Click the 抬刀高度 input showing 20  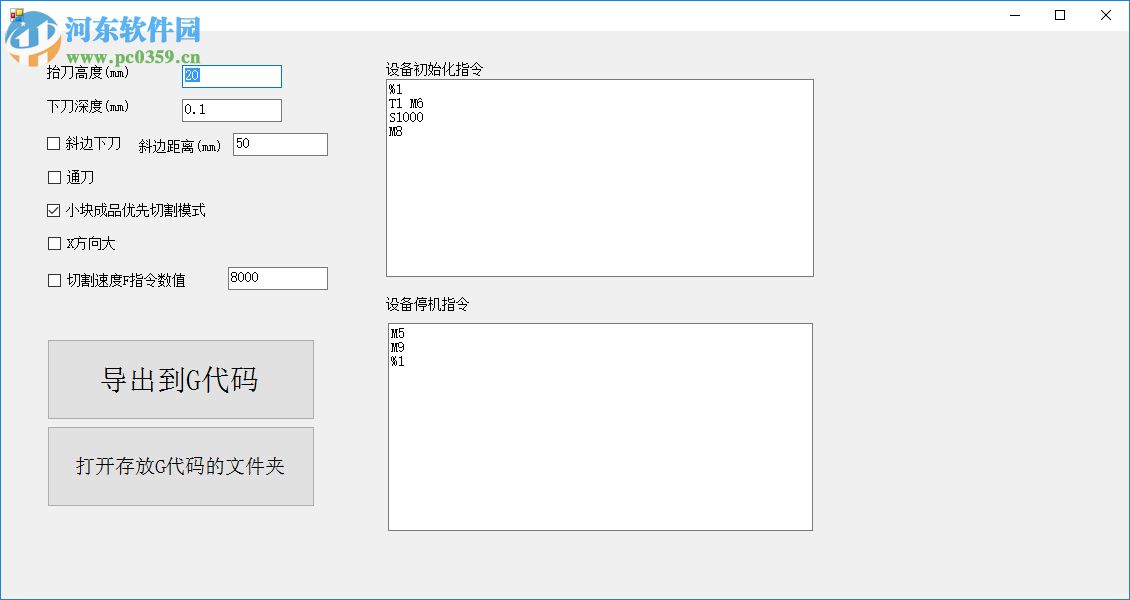(x=231, y=76)
